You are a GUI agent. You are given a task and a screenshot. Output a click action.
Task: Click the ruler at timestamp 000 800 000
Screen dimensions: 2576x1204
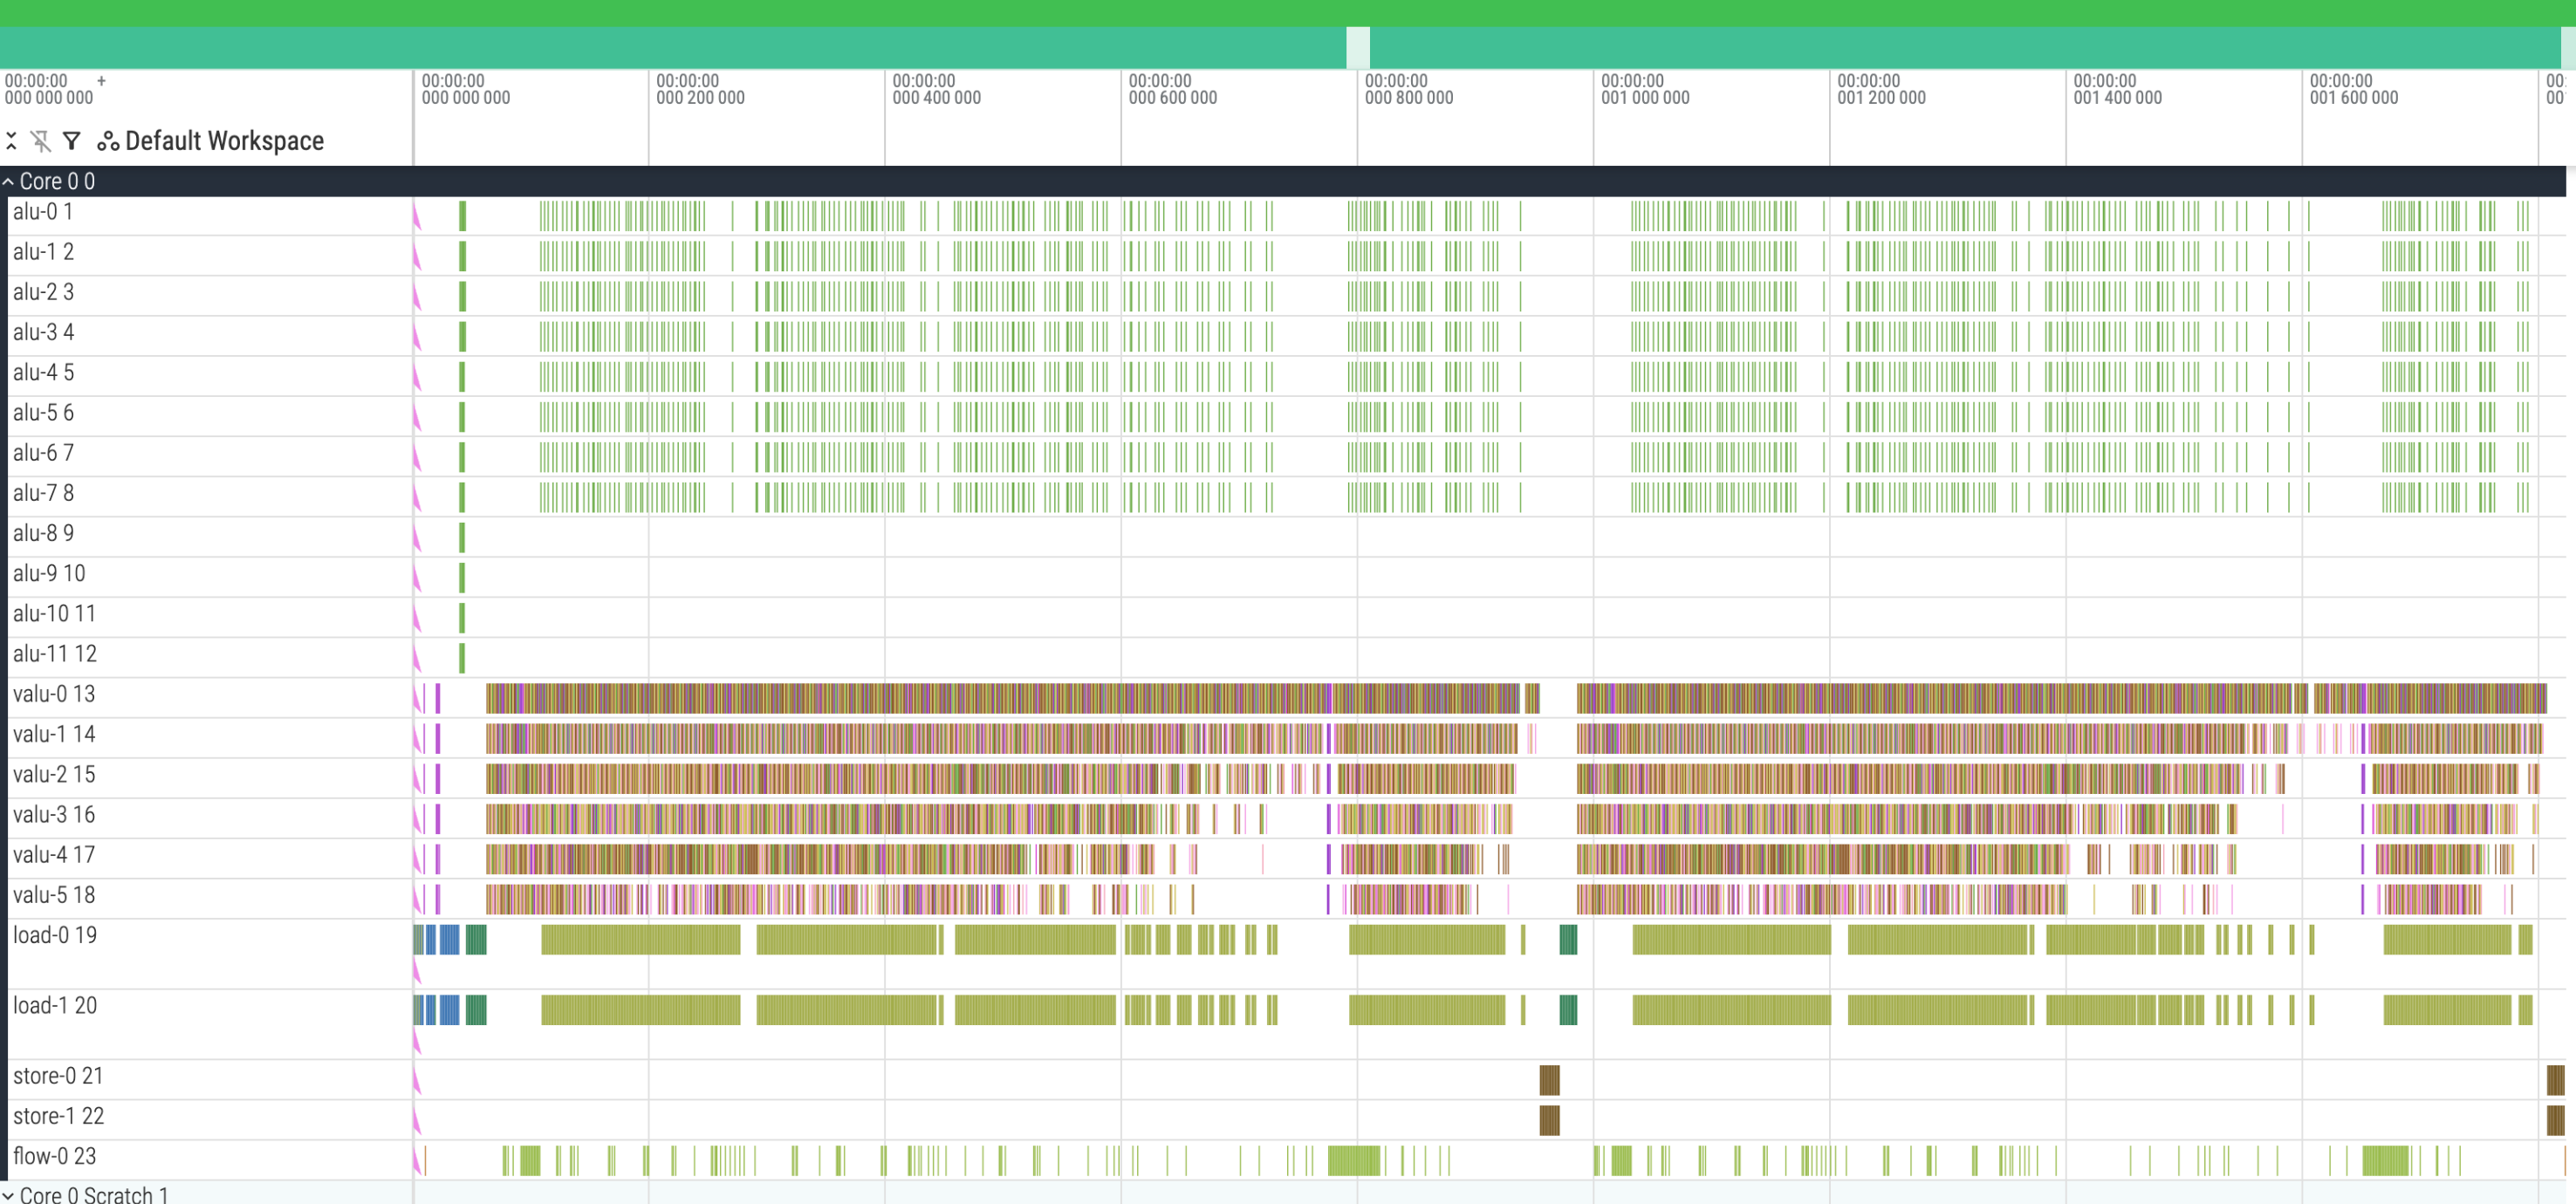[1410, 89]
